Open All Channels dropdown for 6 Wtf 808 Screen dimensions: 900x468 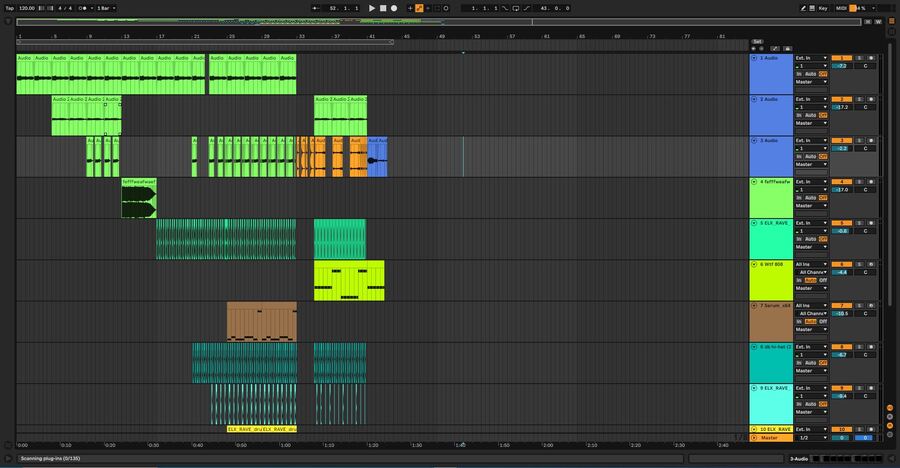811,272
